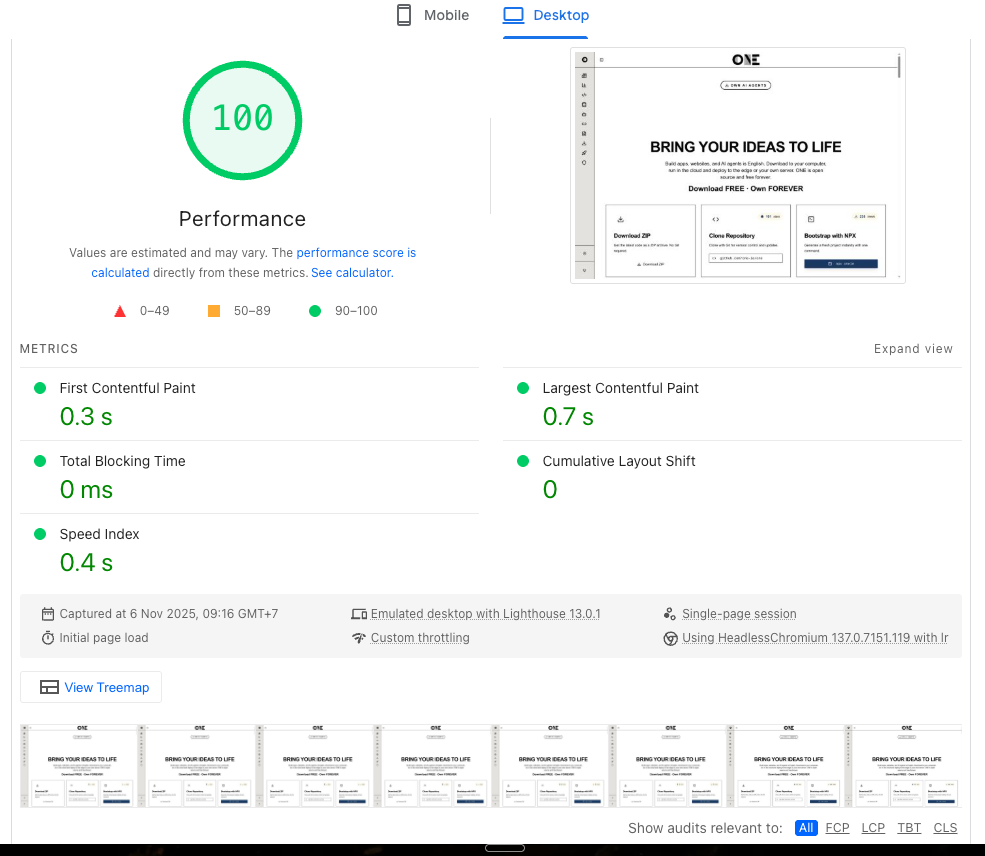985x856 pixels.
Task: Toggle the TBT audit filter
Action: 908,828
